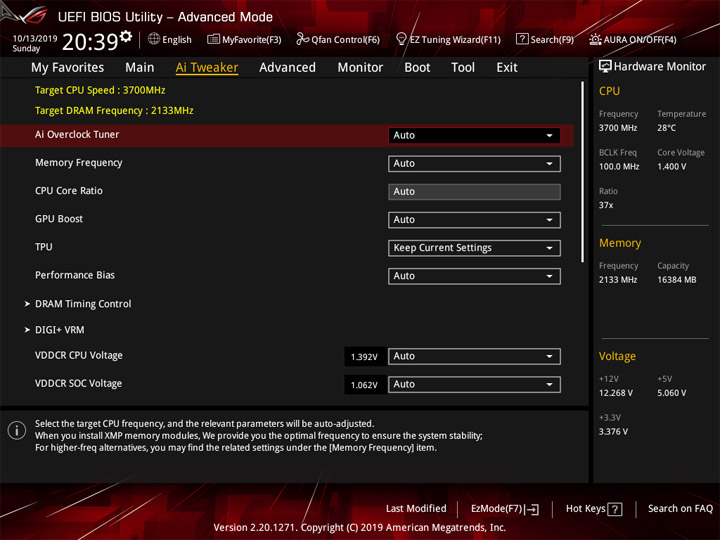Click Last Modified button
The height and width of the screenshot is (540, 720).
click(416, 509)
